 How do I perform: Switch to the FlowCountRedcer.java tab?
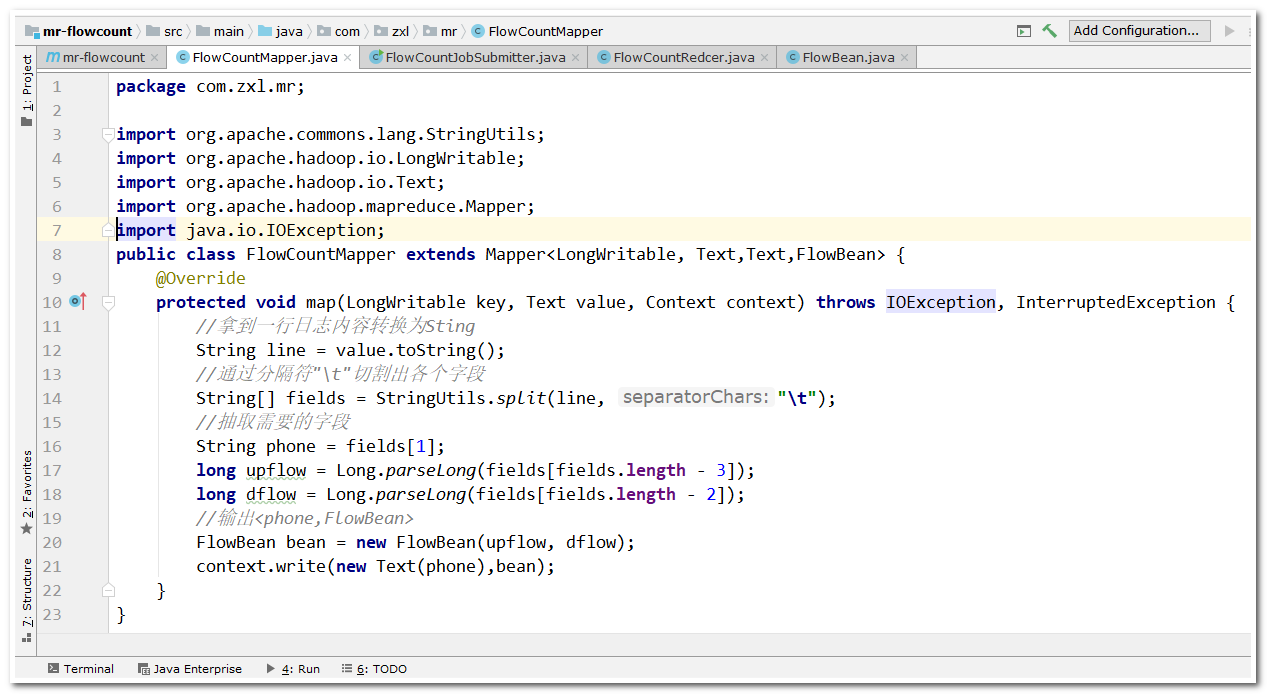pyautogui.click(x=683, y=58)
